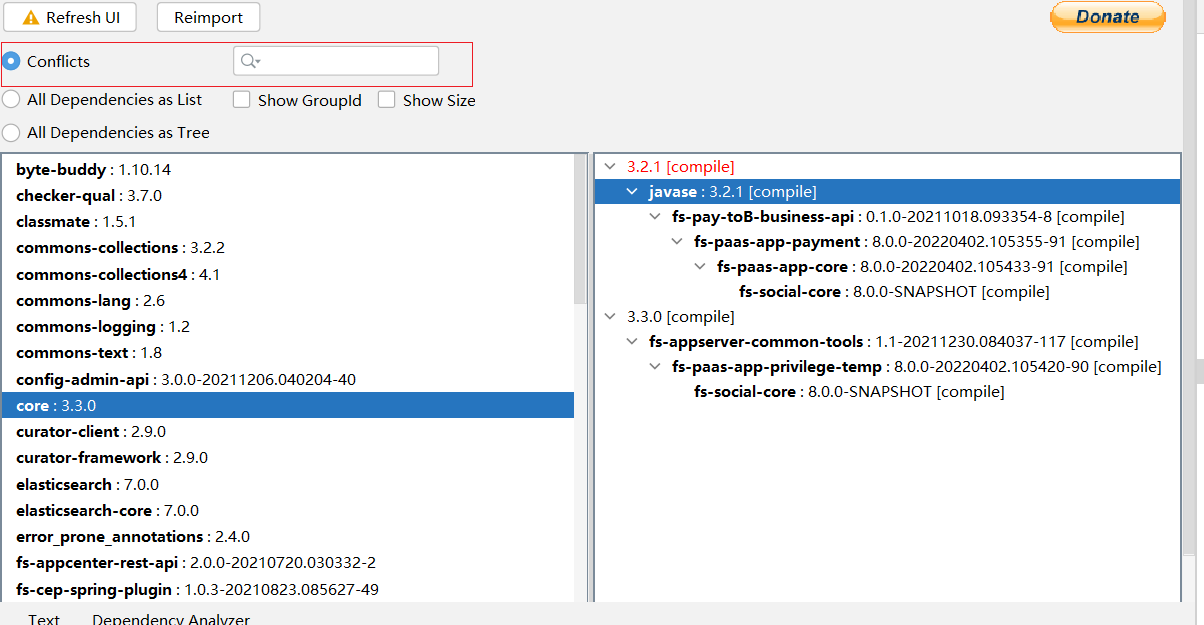Select commons-logging : 1.2 entry
Viewport: 1204px width, 625px height.
288,327
